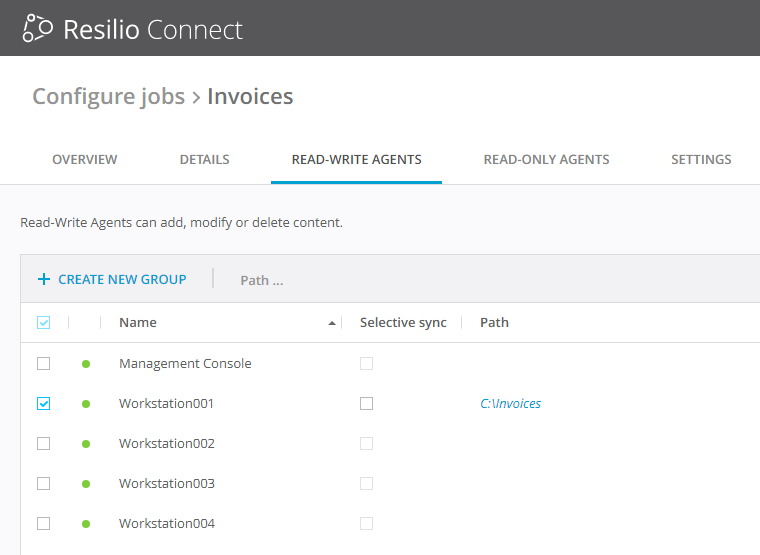Click green status dot for Workstation004
This screenshot has width=760, height=555.
[86, 524]
